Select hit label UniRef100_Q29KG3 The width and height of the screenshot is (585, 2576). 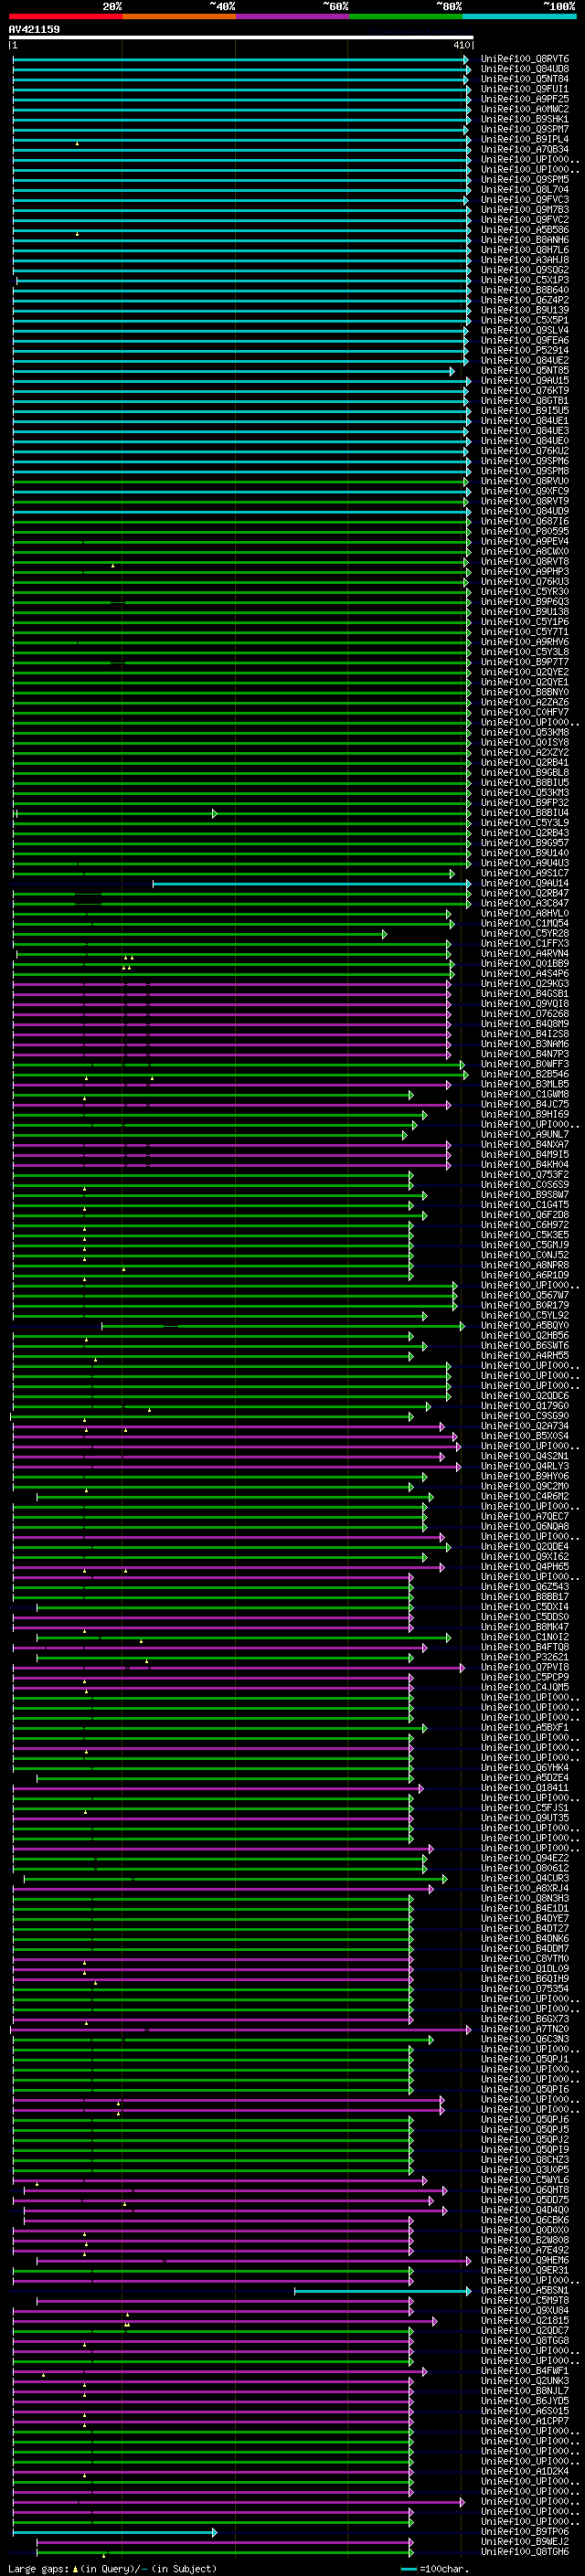pyautogui.click(x=525, y=983)
